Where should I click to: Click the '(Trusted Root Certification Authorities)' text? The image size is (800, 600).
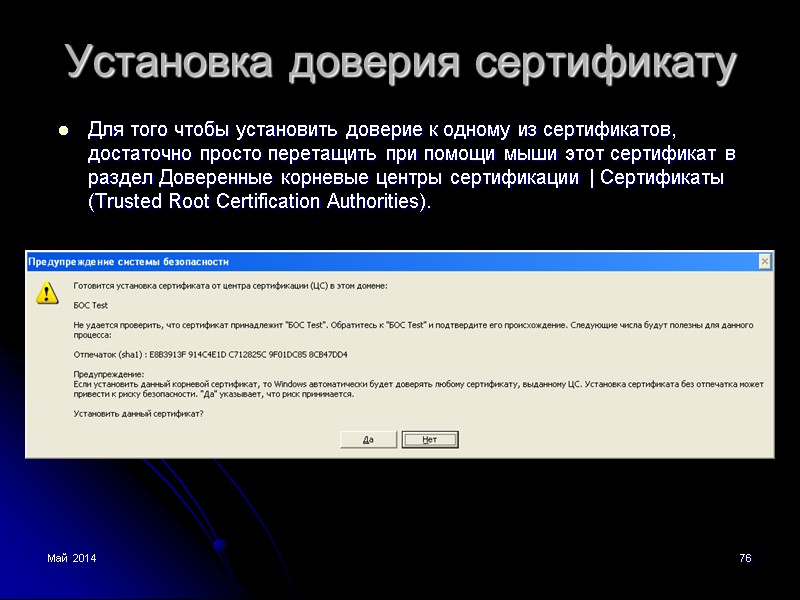pos(260,201)
